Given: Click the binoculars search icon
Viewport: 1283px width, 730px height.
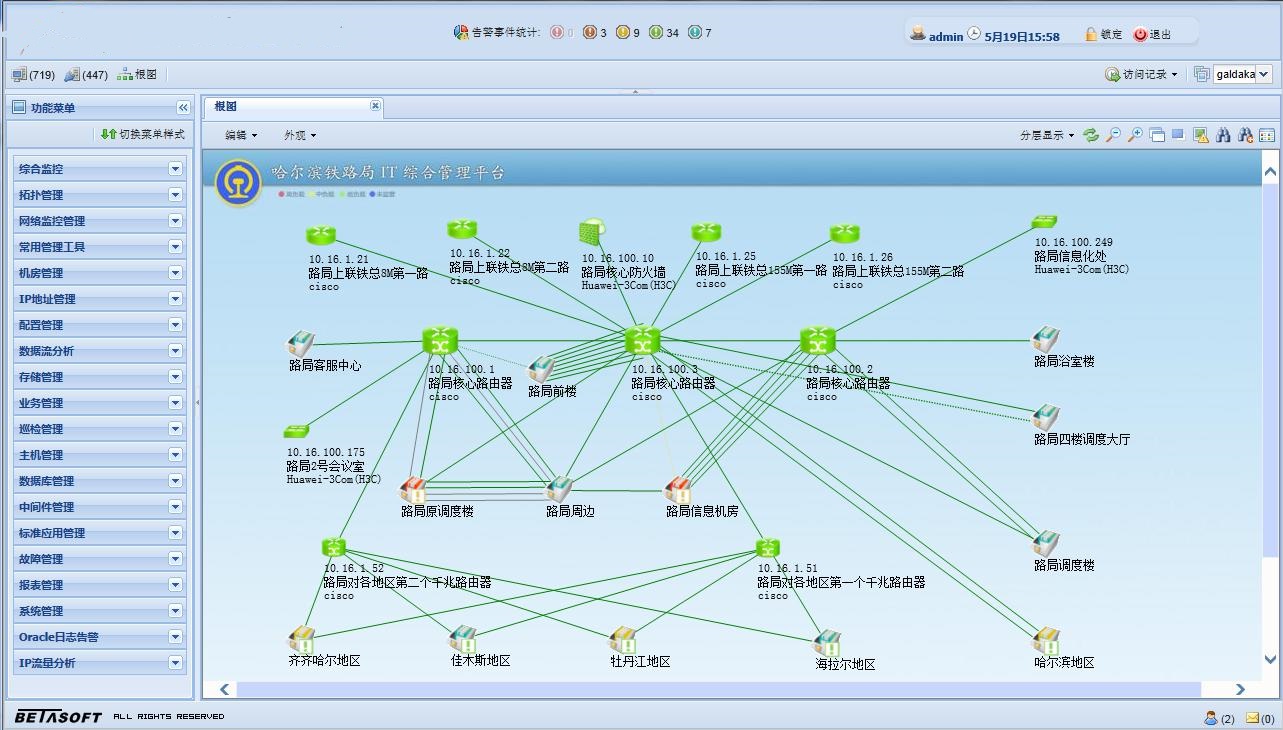Looking at the screenshot, I should click(1223, 135).
